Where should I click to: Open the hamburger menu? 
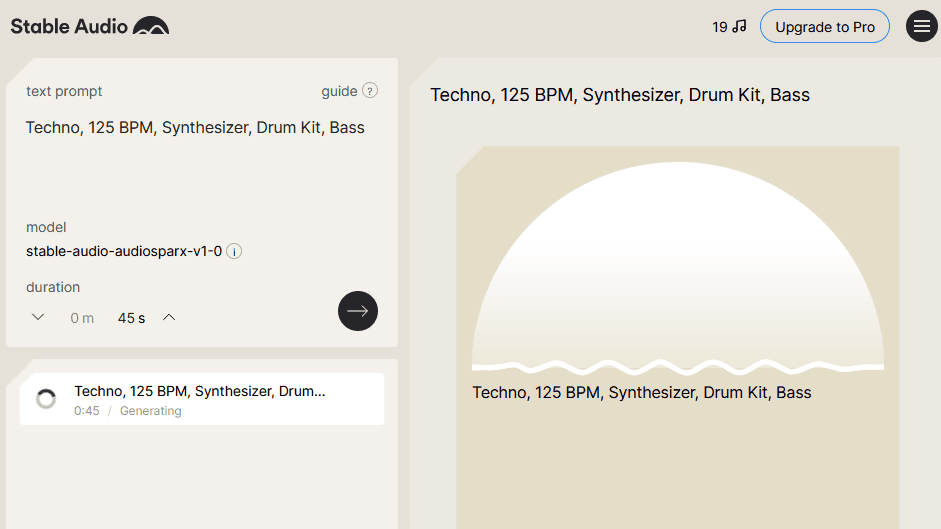click(921, 27)
